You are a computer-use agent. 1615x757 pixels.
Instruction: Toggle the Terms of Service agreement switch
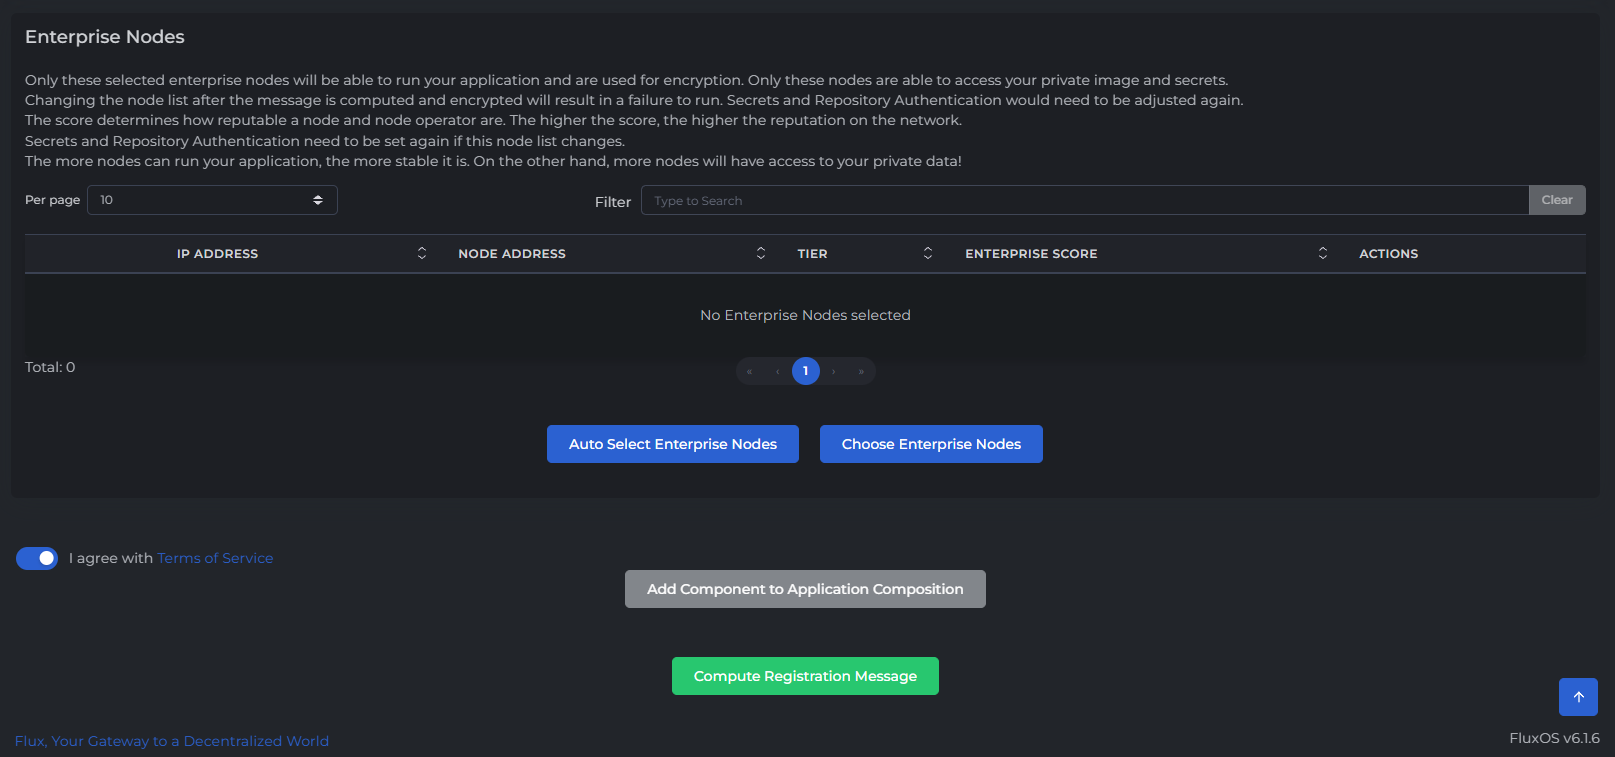[37, 558]
